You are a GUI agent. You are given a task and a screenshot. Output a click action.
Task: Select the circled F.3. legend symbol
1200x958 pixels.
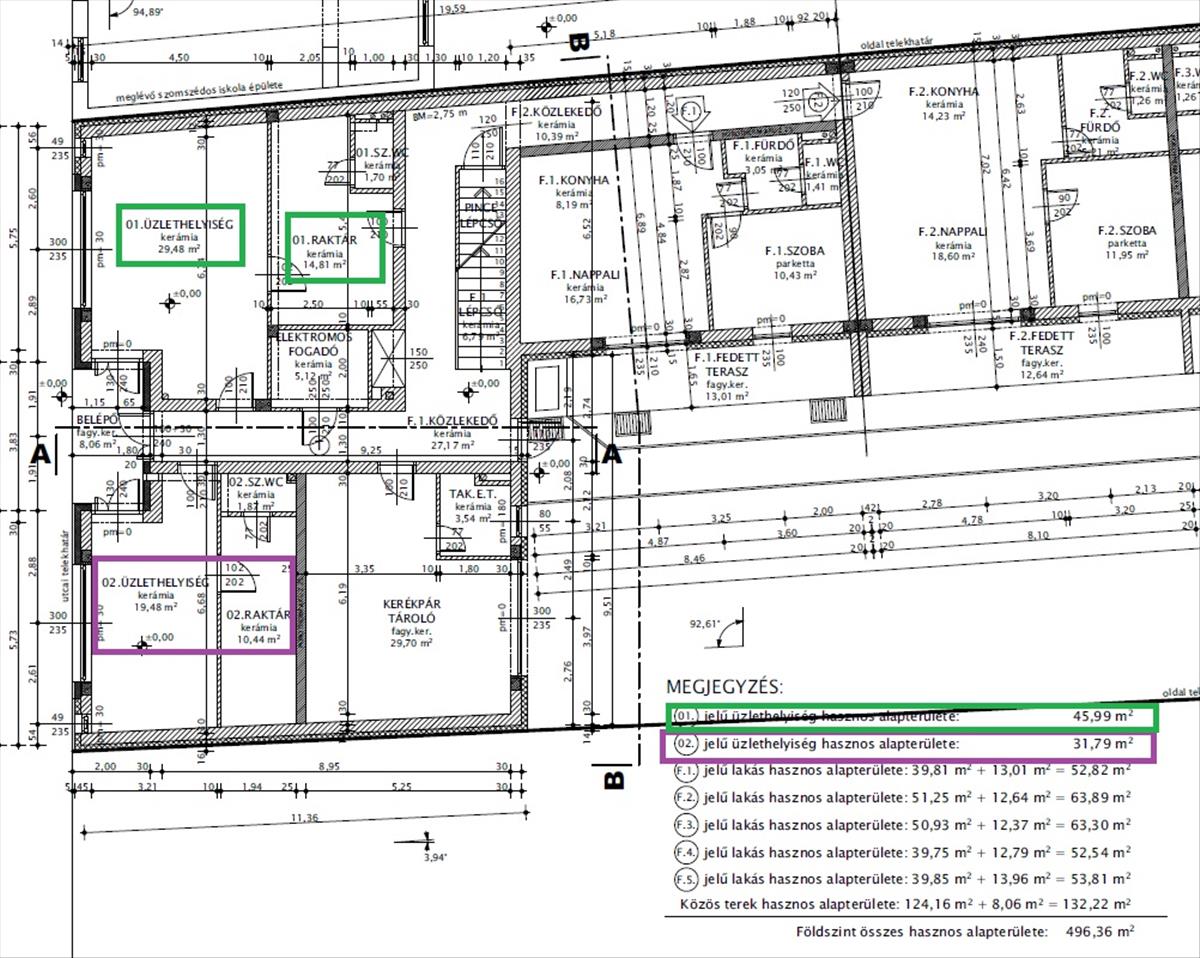coord(685,825)
